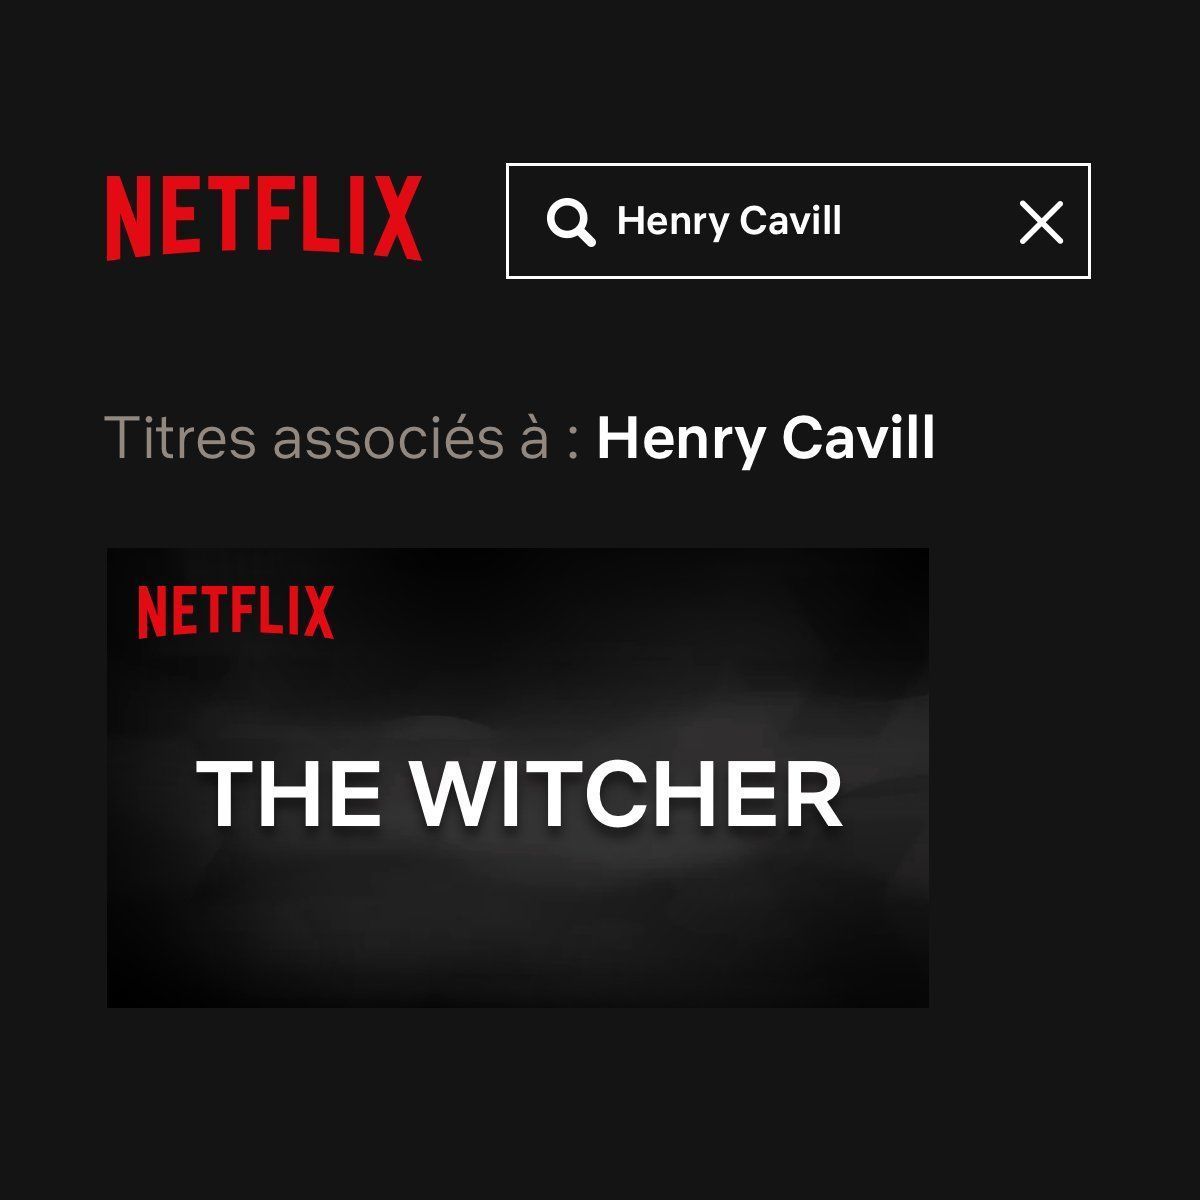Viewport: 1200px width, 1200px height.
Task: Click the 'Titres associés à' label
Action: click(327, 438)
